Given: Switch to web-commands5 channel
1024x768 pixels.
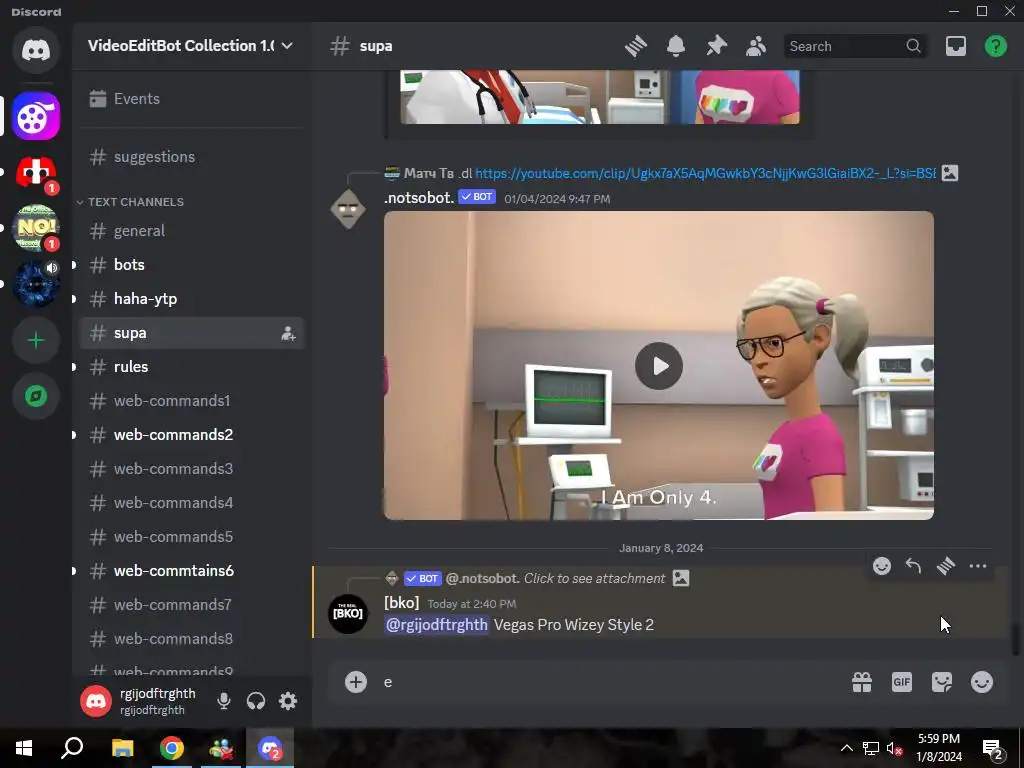Looking at the screenshot, I should 191,536.
